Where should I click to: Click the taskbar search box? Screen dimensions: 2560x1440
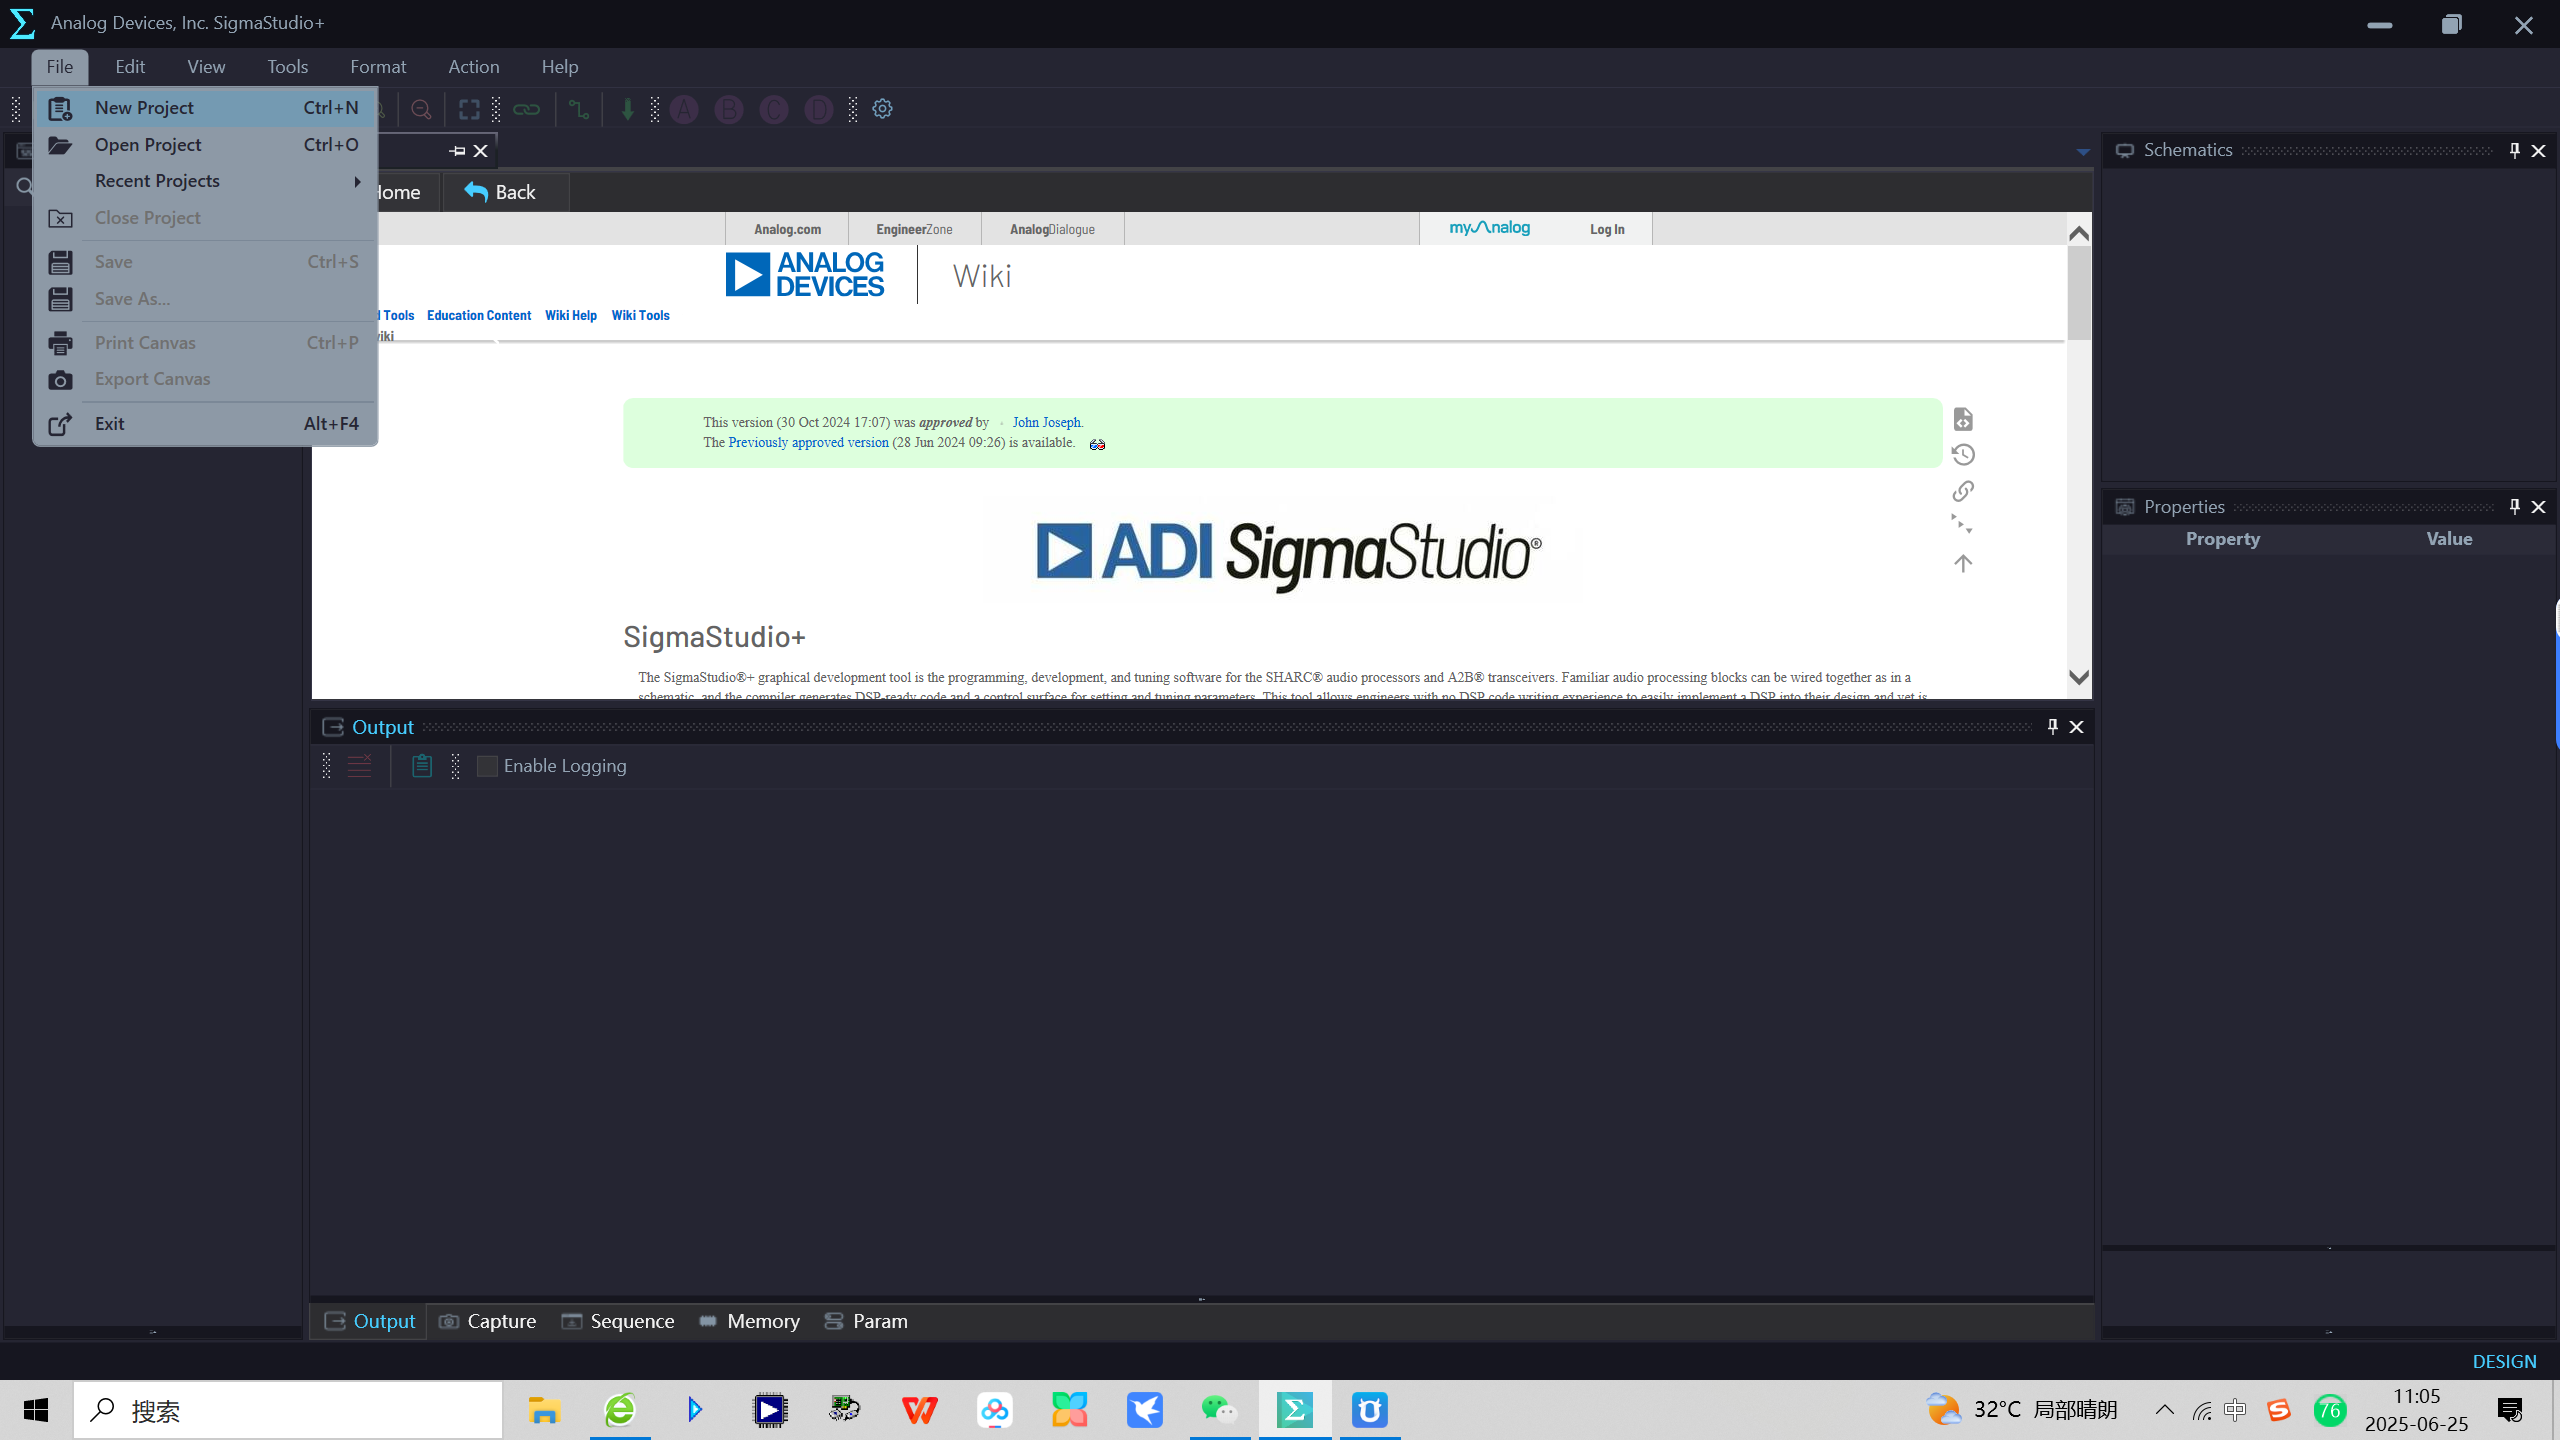[288, 1411]
